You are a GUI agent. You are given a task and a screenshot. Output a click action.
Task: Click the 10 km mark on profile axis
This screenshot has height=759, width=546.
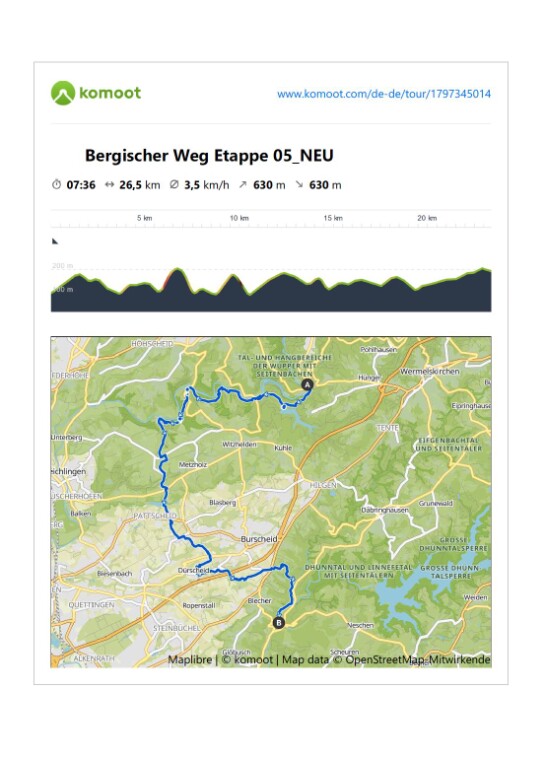[239, 218]
